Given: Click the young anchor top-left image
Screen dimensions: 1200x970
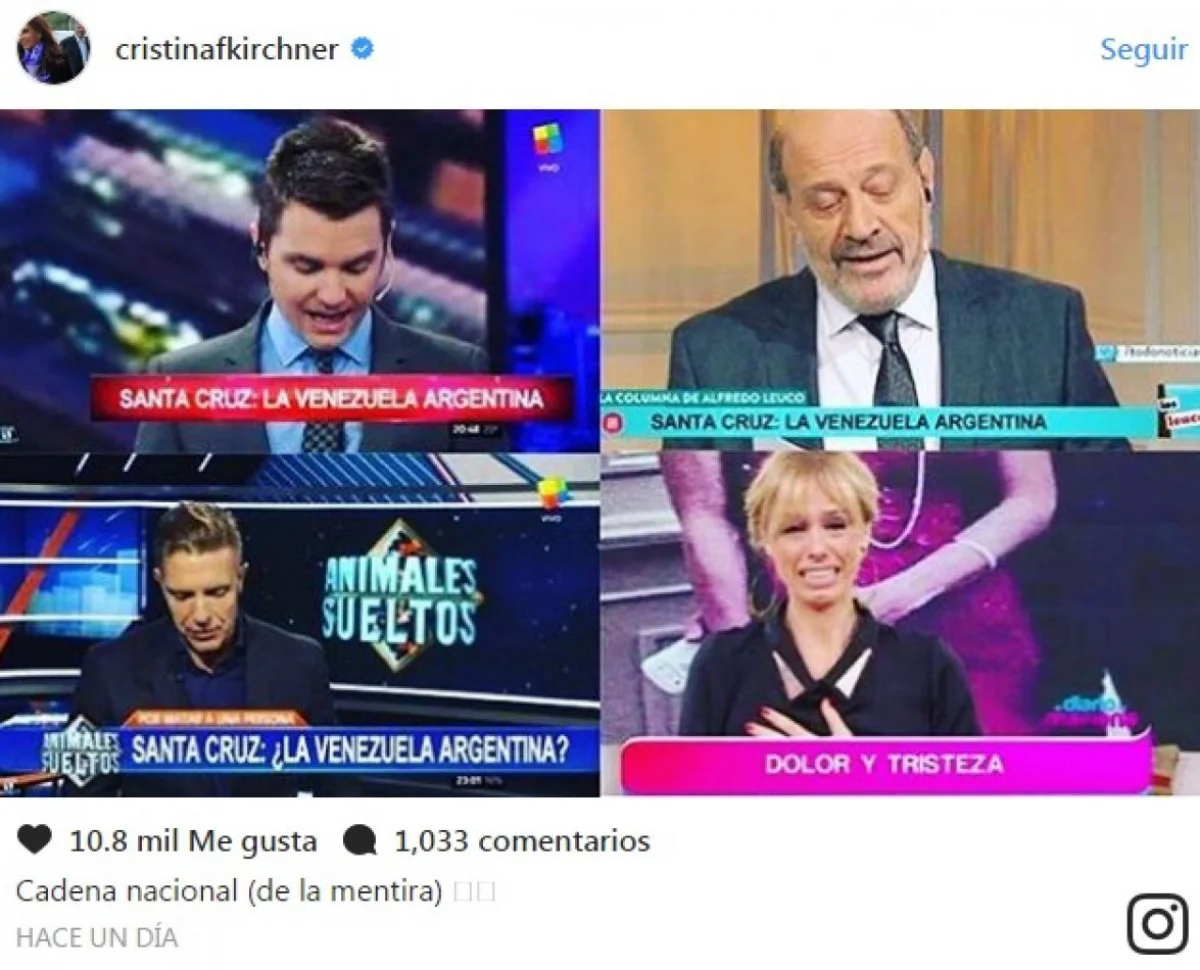Looking at the screenshot, I should click(300, 280).
